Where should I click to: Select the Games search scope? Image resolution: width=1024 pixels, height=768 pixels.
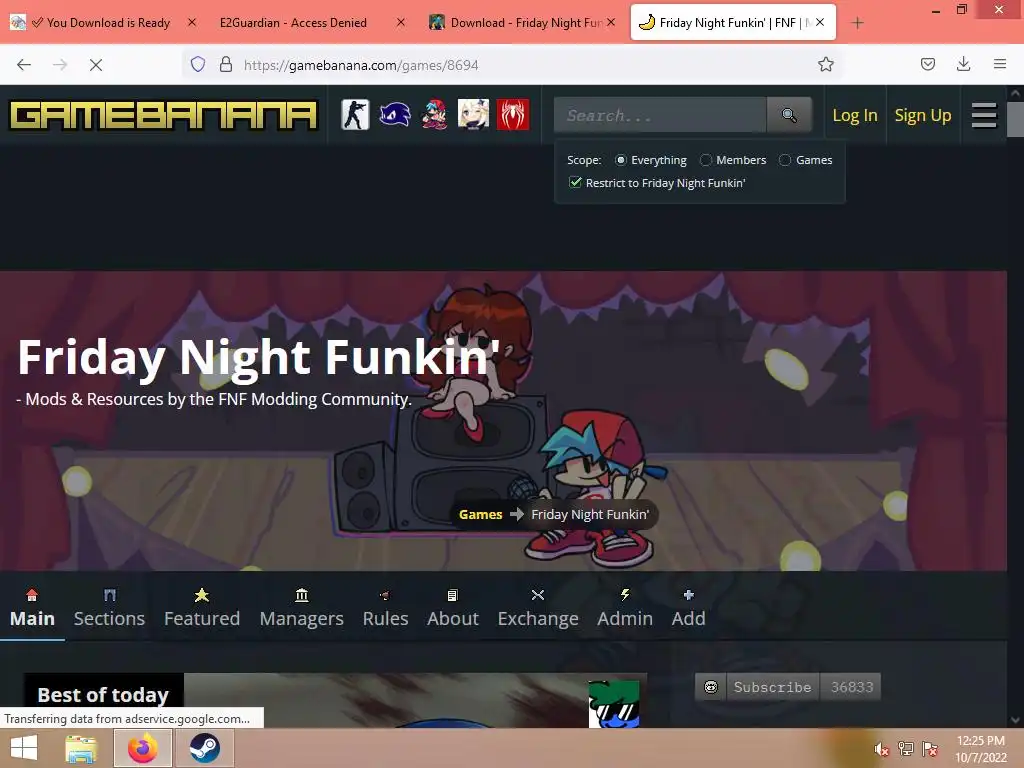785,160
